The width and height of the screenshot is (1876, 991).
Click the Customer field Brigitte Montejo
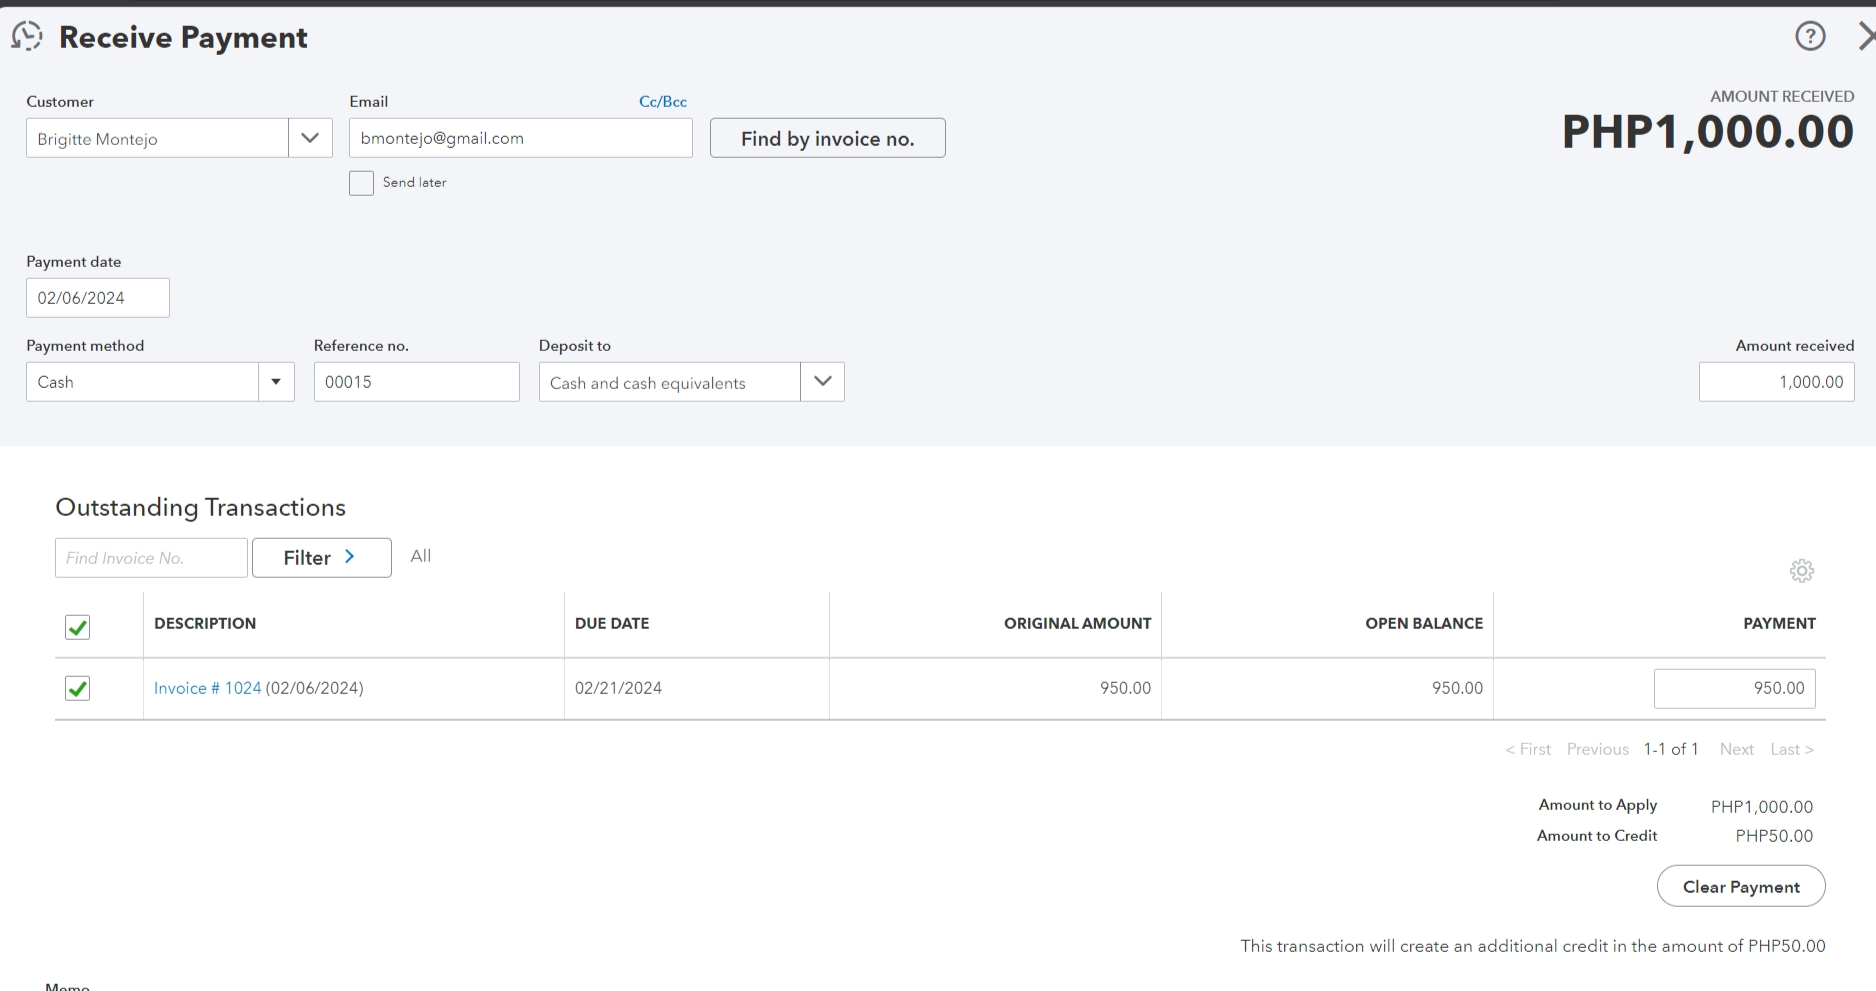[157, 138]
